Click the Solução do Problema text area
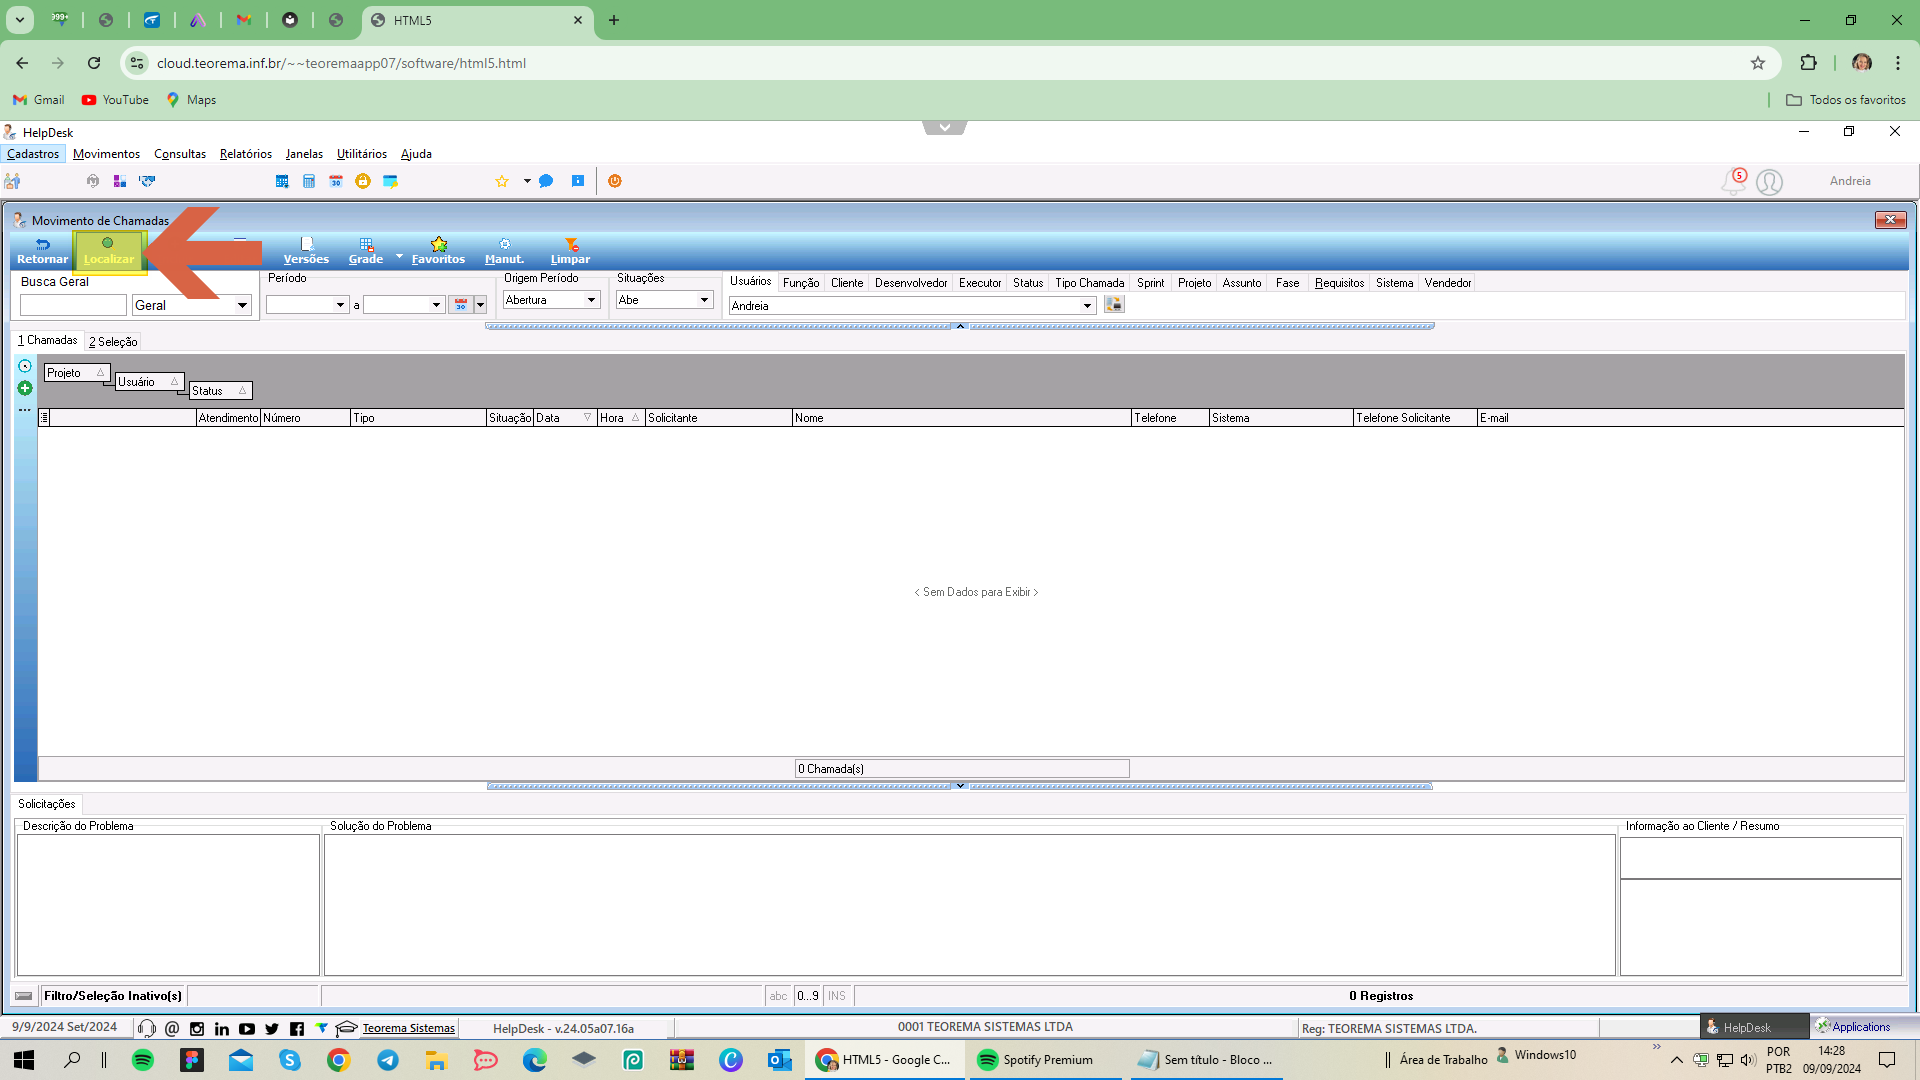1920x1080 pixels. click(969, 905)
